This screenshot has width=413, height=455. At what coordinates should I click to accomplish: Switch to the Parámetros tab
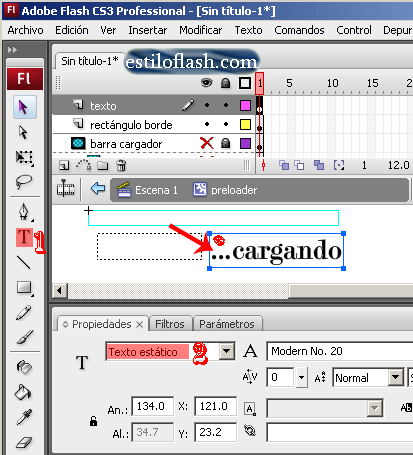click(x=227, y=324)
